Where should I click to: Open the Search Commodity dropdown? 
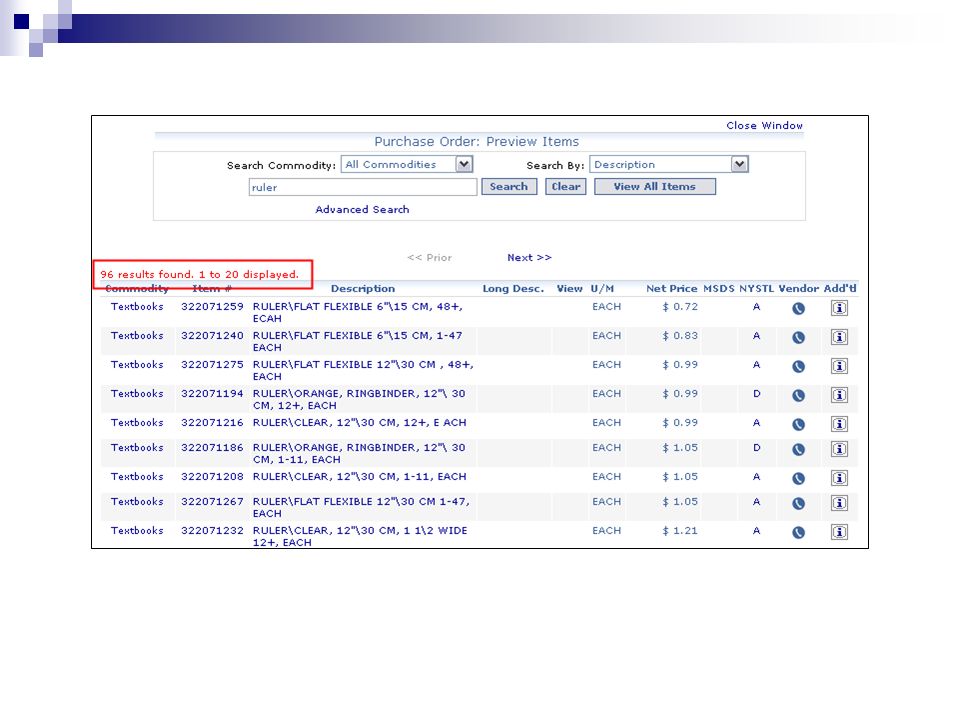click(x=407, y=164)
